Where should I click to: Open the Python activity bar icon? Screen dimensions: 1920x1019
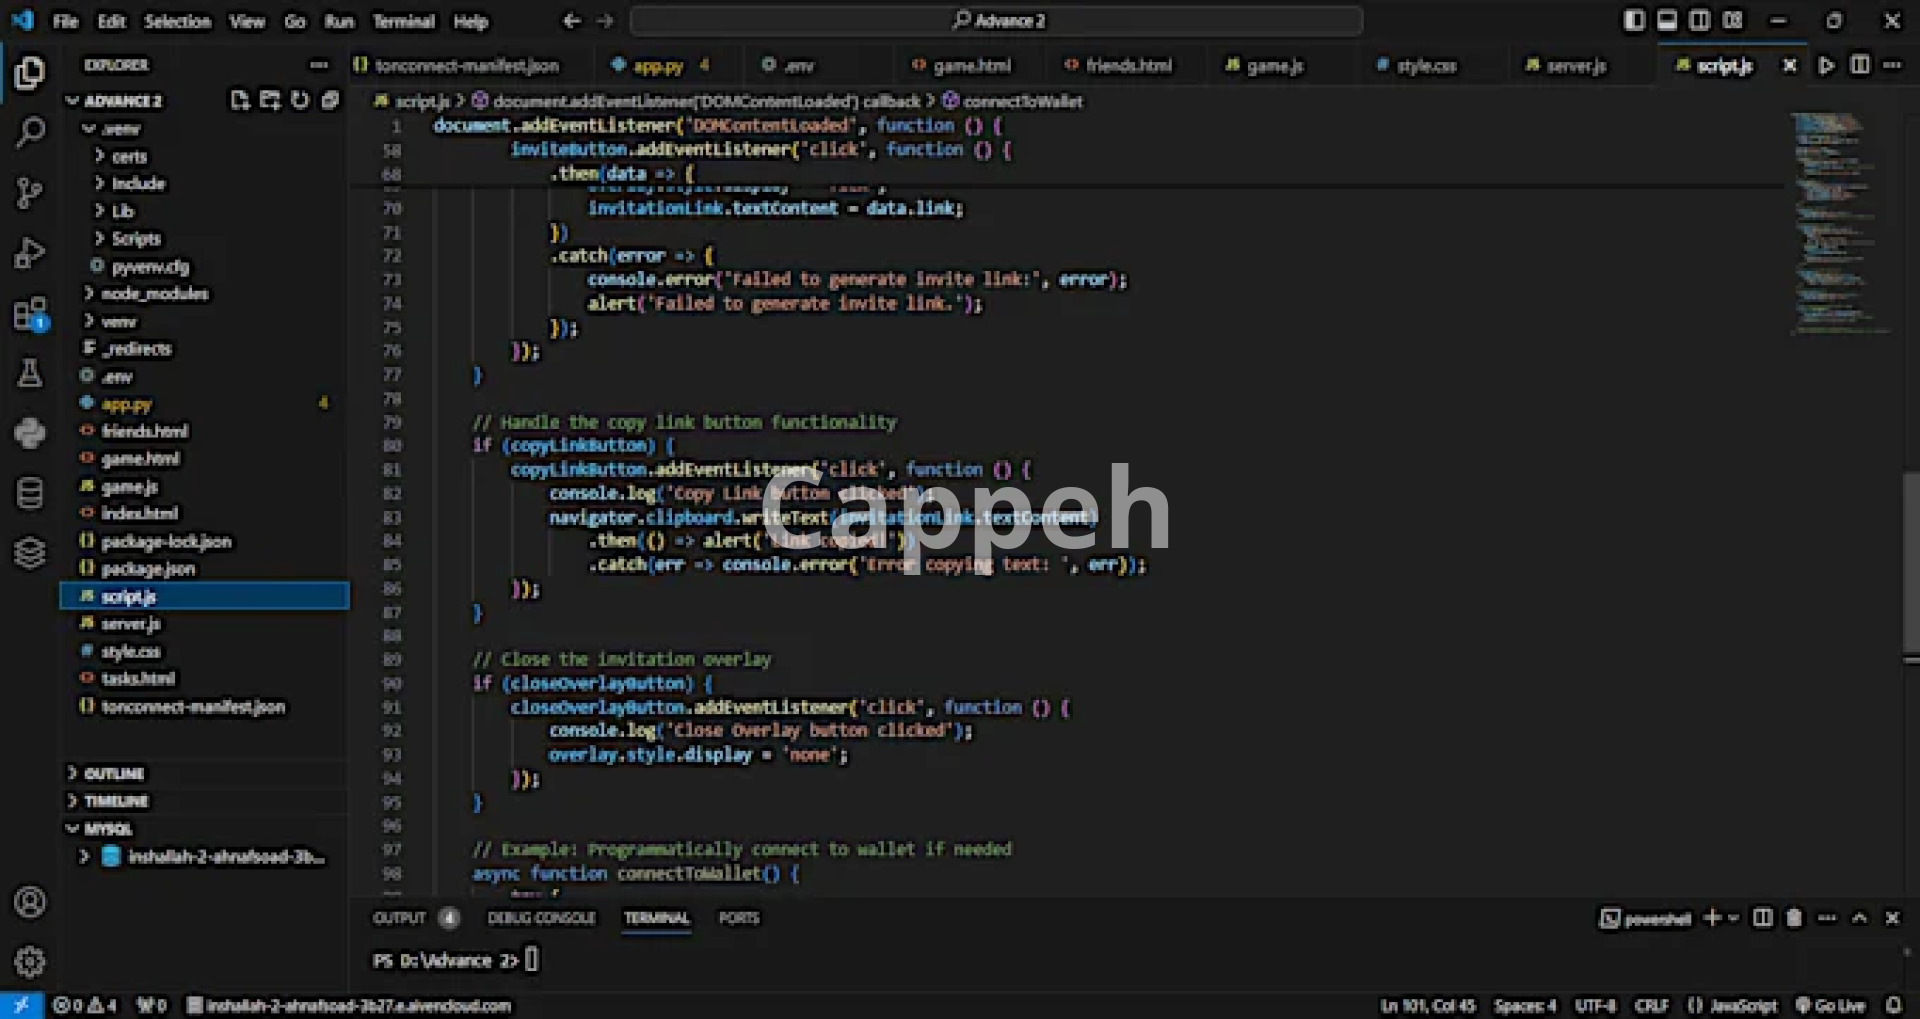click(30, 433)
